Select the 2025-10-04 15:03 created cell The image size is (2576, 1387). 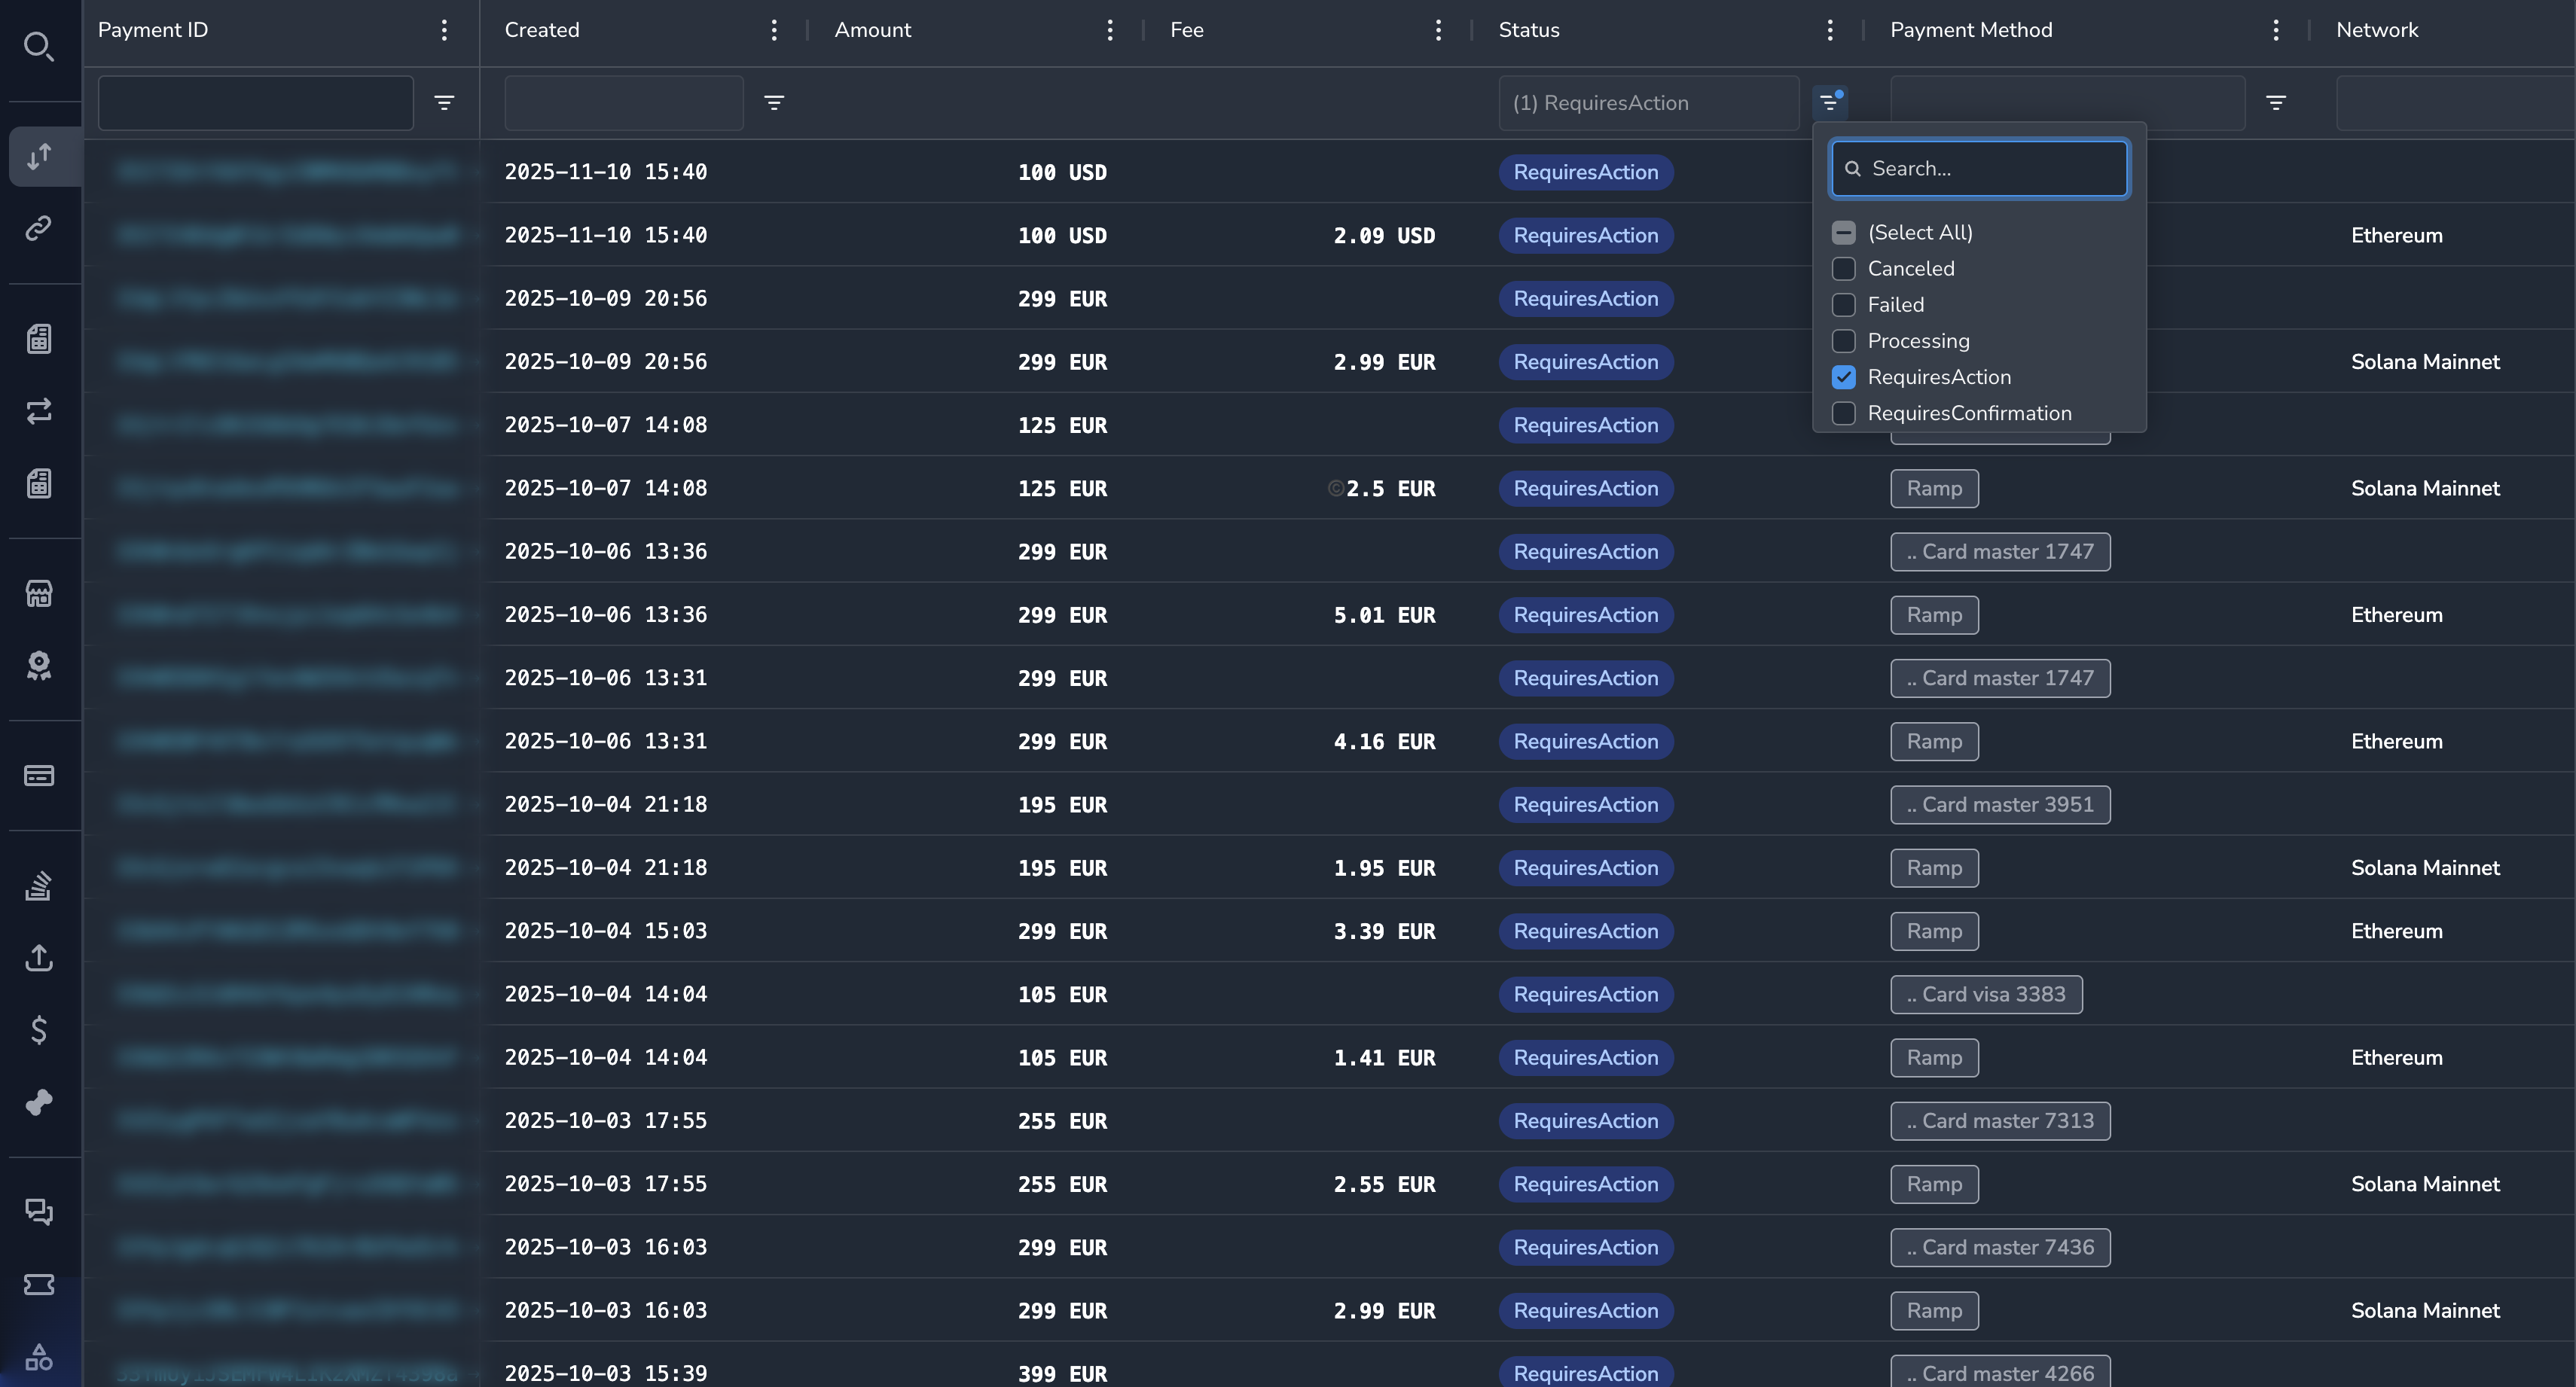[x=605, y=931]
